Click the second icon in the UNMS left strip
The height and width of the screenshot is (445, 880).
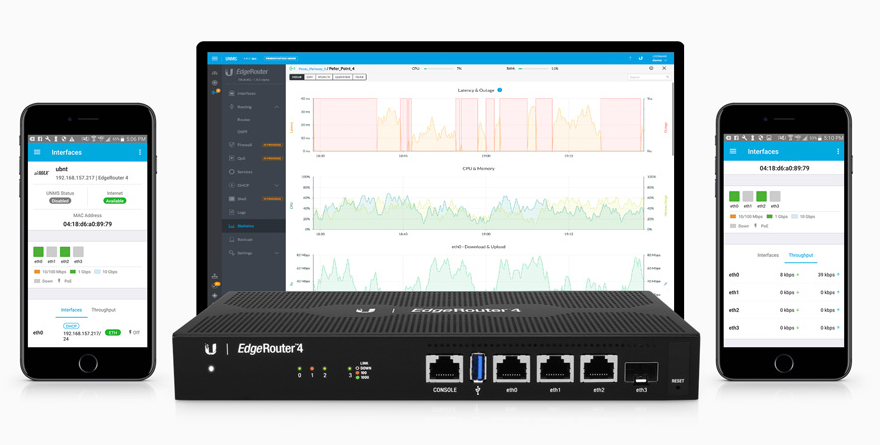[215, 82]
